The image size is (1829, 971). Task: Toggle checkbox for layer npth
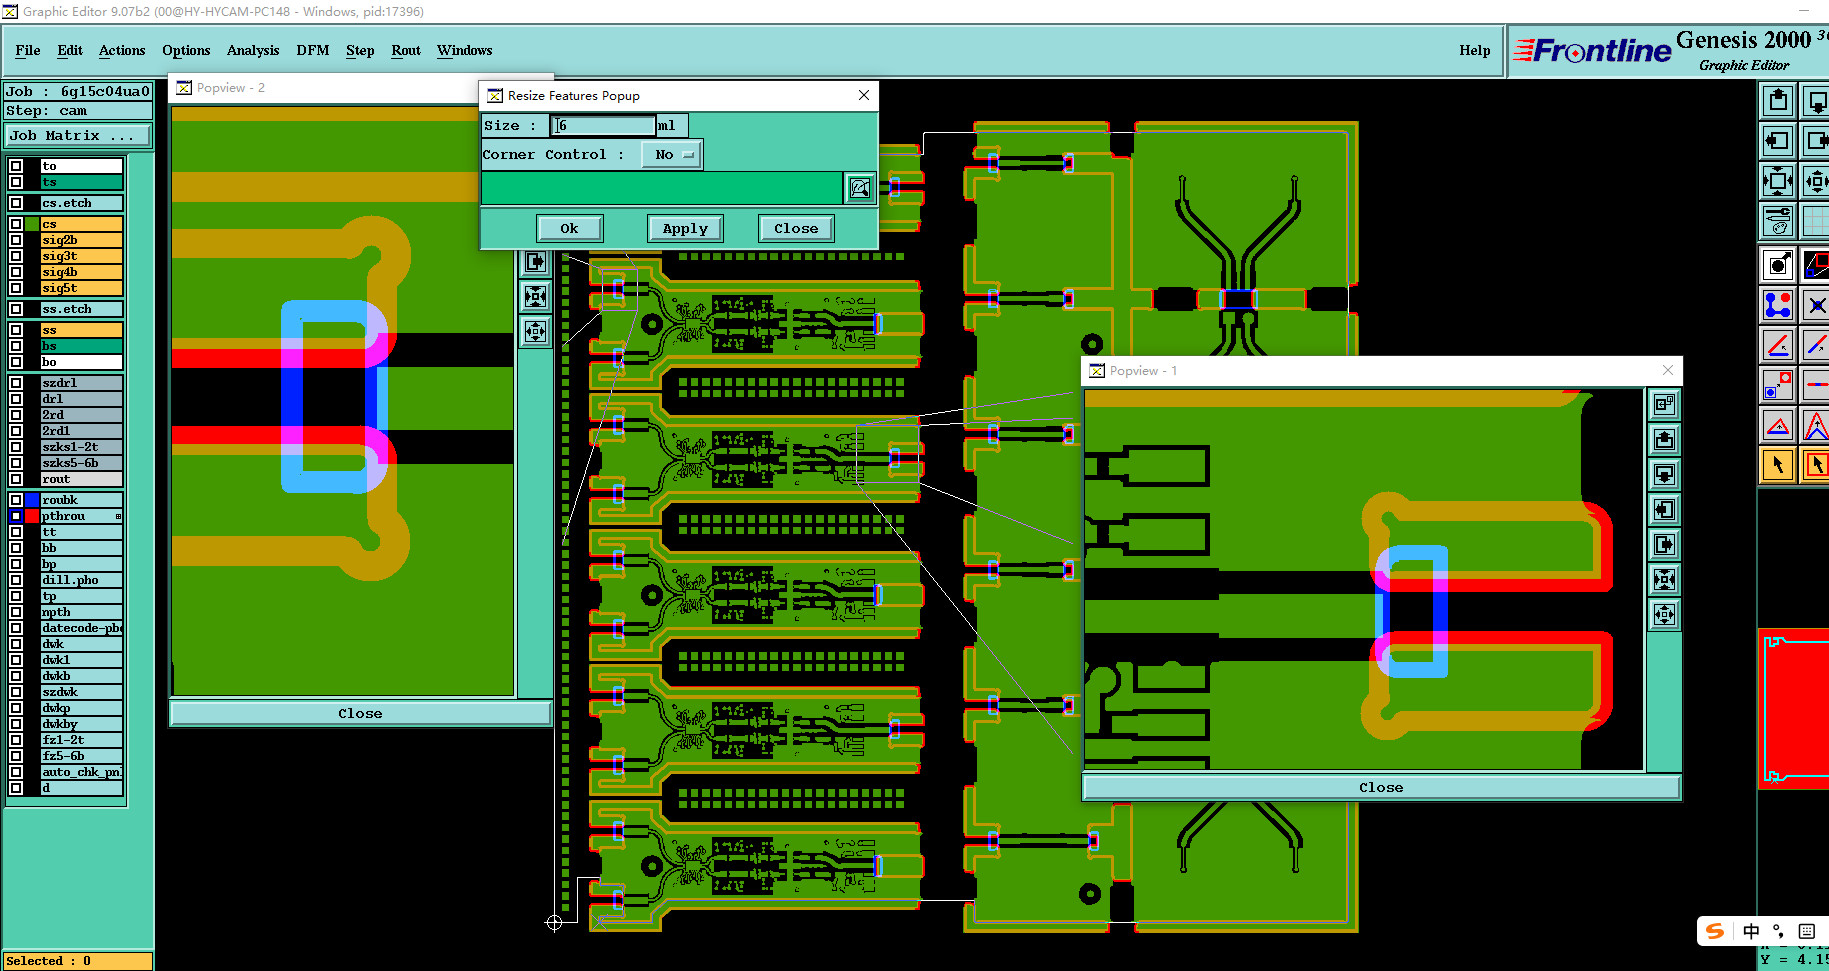point(16,612)
